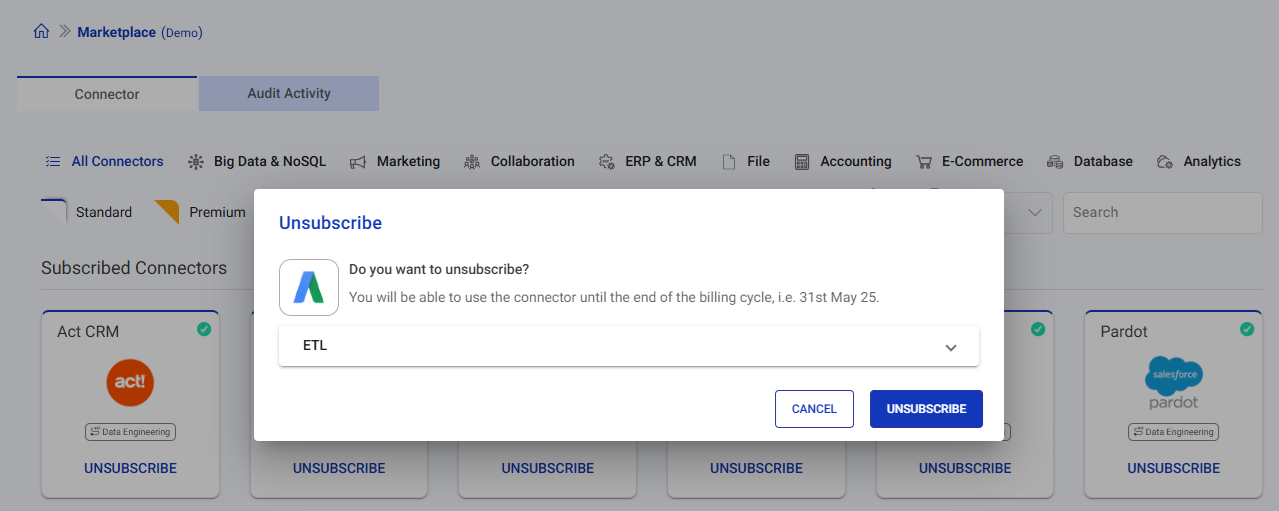This screenshot has height=511, width=1279.
Task: Click the Pardot card title
Action: point(1124,331)
